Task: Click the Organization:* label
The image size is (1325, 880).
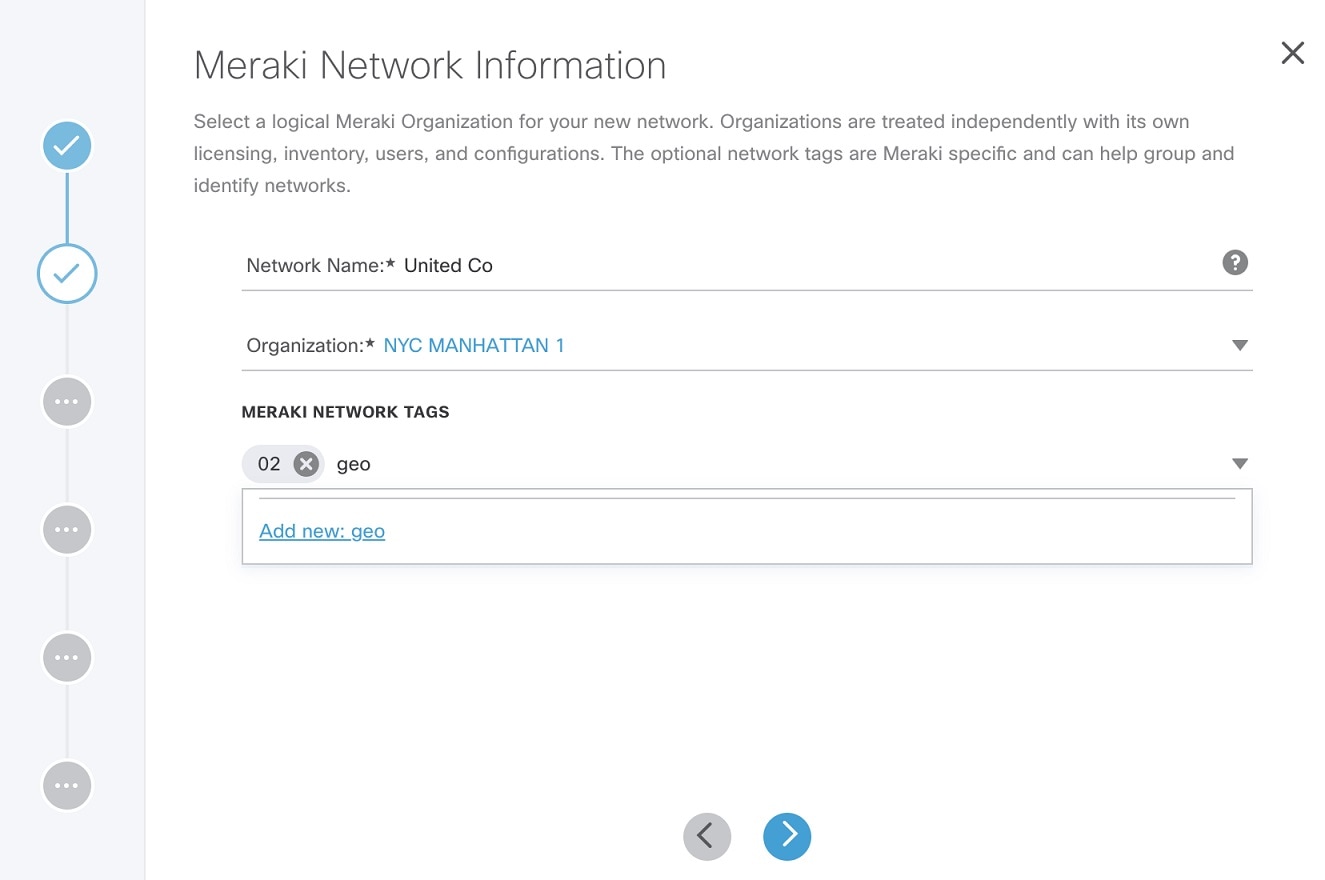Action: (x=311, y=345)
